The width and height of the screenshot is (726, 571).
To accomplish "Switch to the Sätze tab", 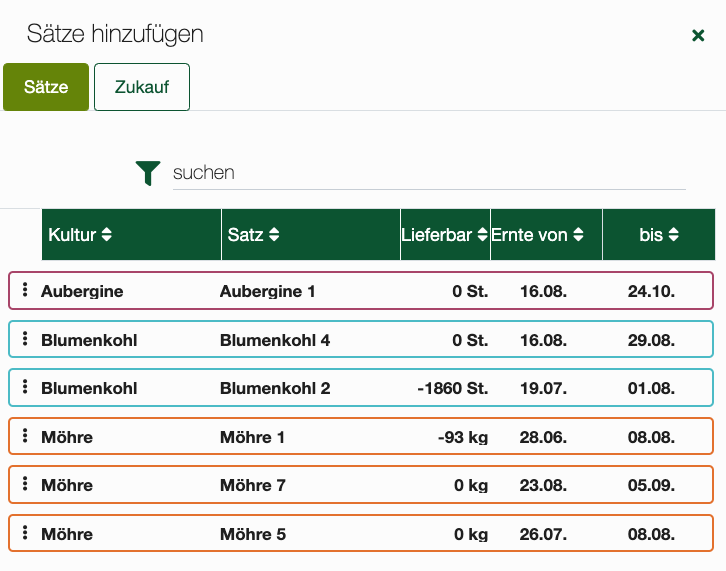I will [x=46, y=87].
